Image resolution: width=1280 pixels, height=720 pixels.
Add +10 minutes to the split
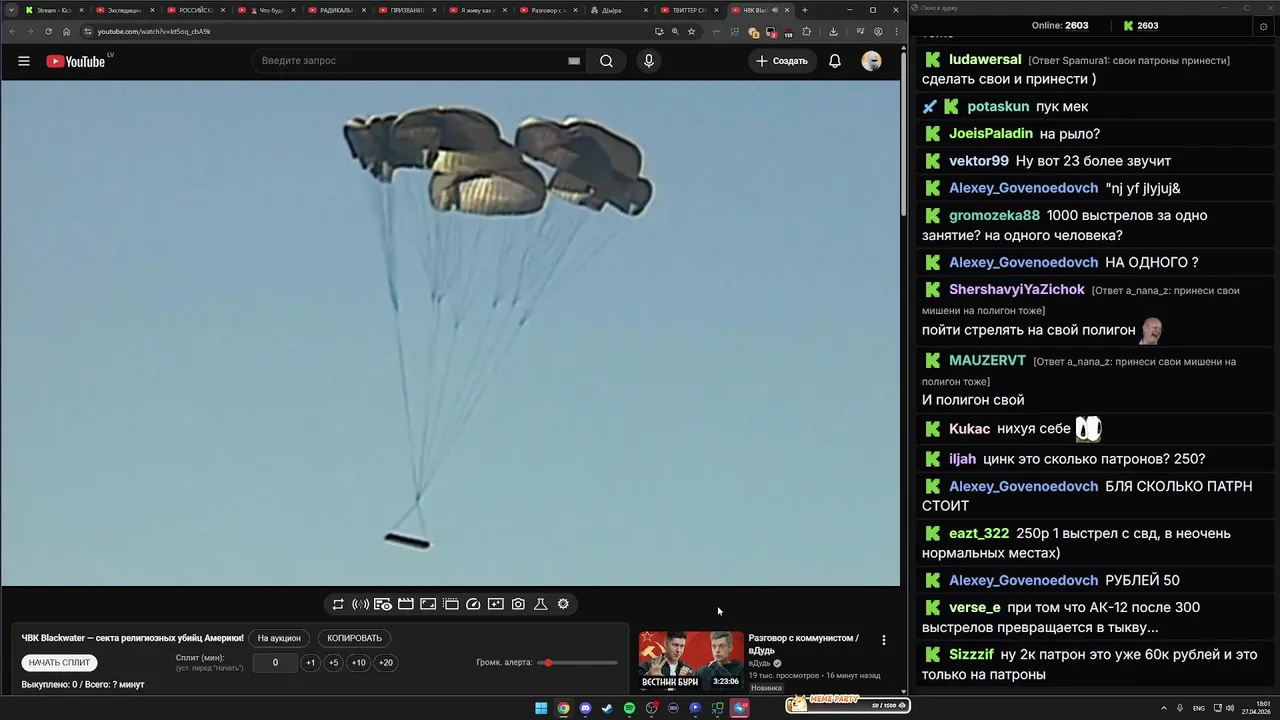358,663
